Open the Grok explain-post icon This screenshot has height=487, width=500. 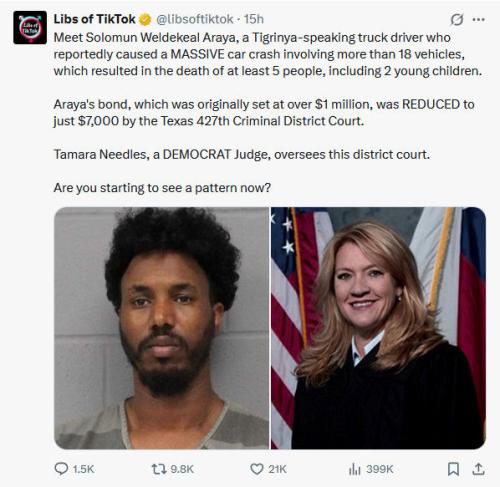point(456,20)
